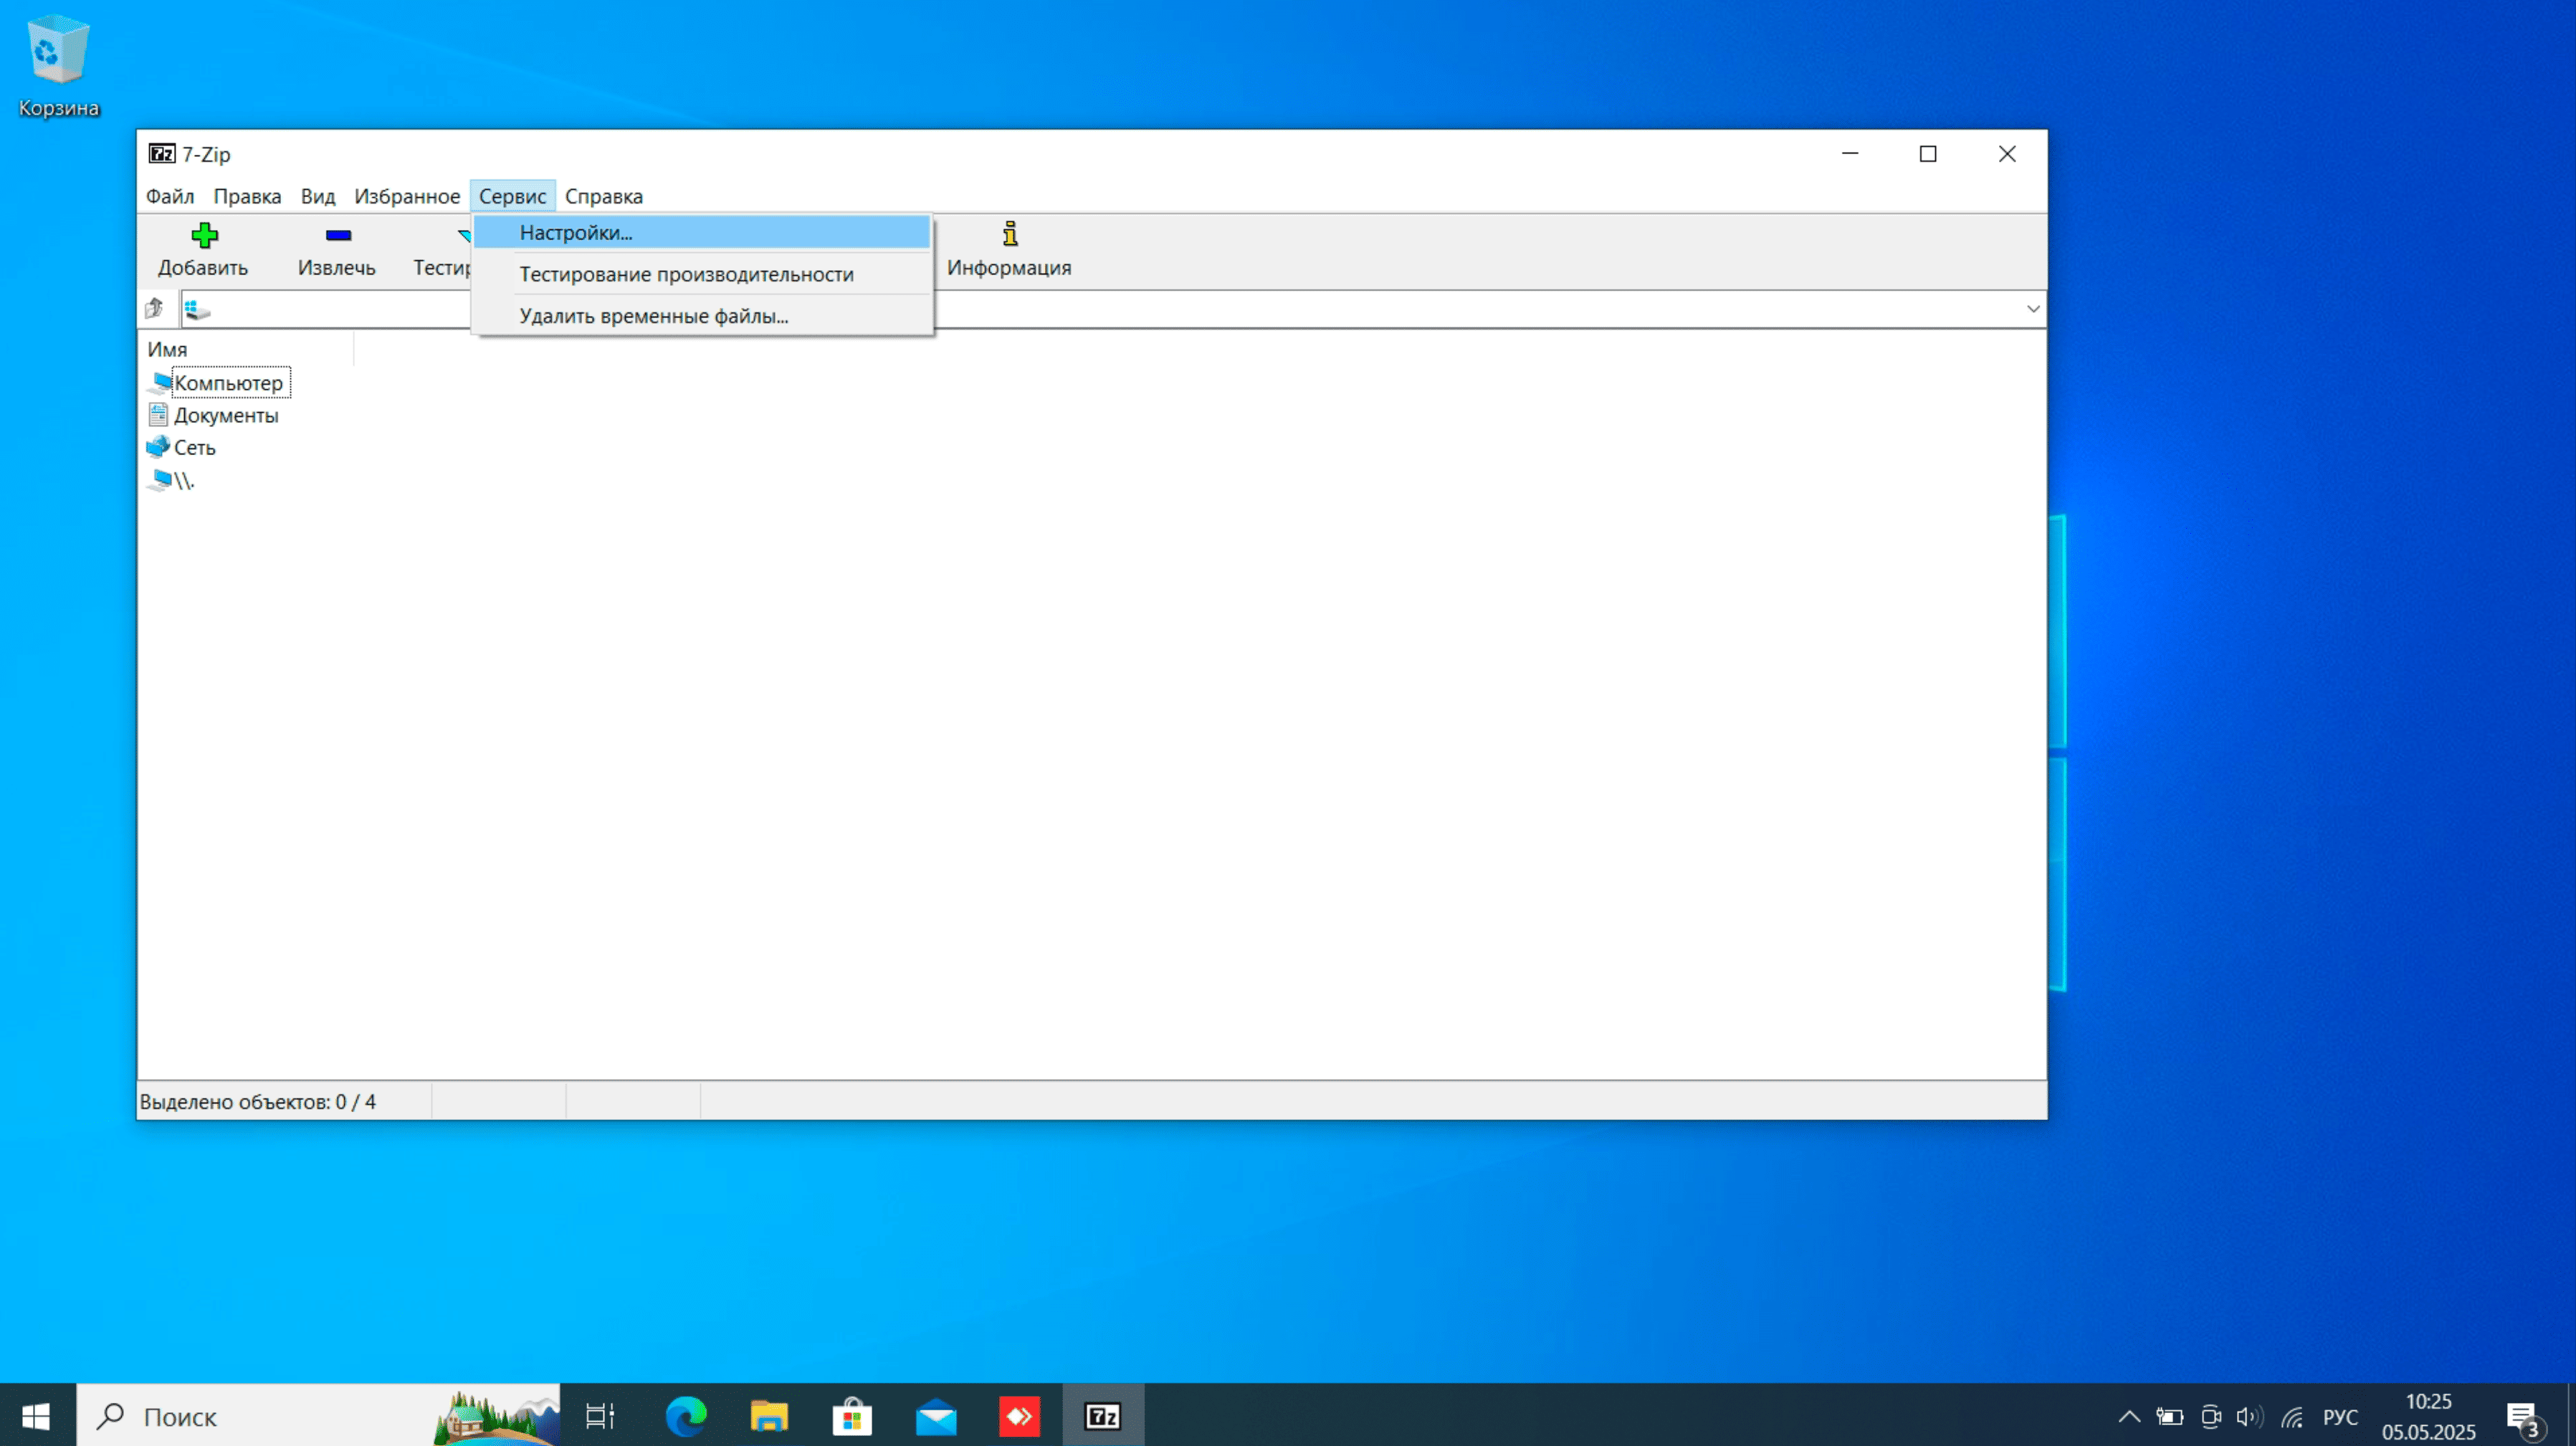2576x1446 pixels.
Task: Maximize the 7-Zip window
Action: tap(1928, 154)
